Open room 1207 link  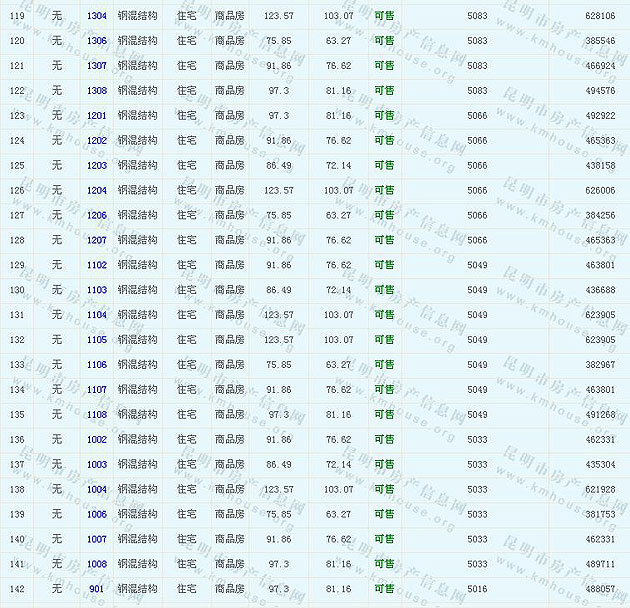click(97, 240)
